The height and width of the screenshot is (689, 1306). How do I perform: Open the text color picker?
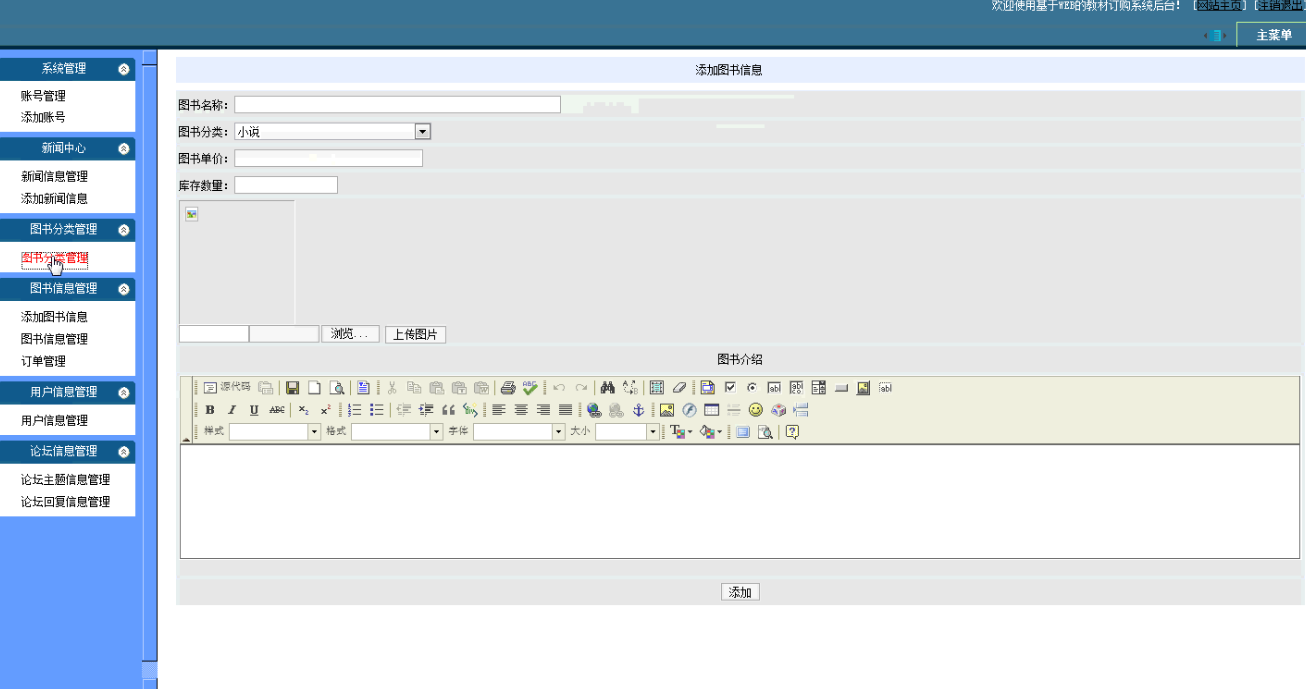[680, 432]
